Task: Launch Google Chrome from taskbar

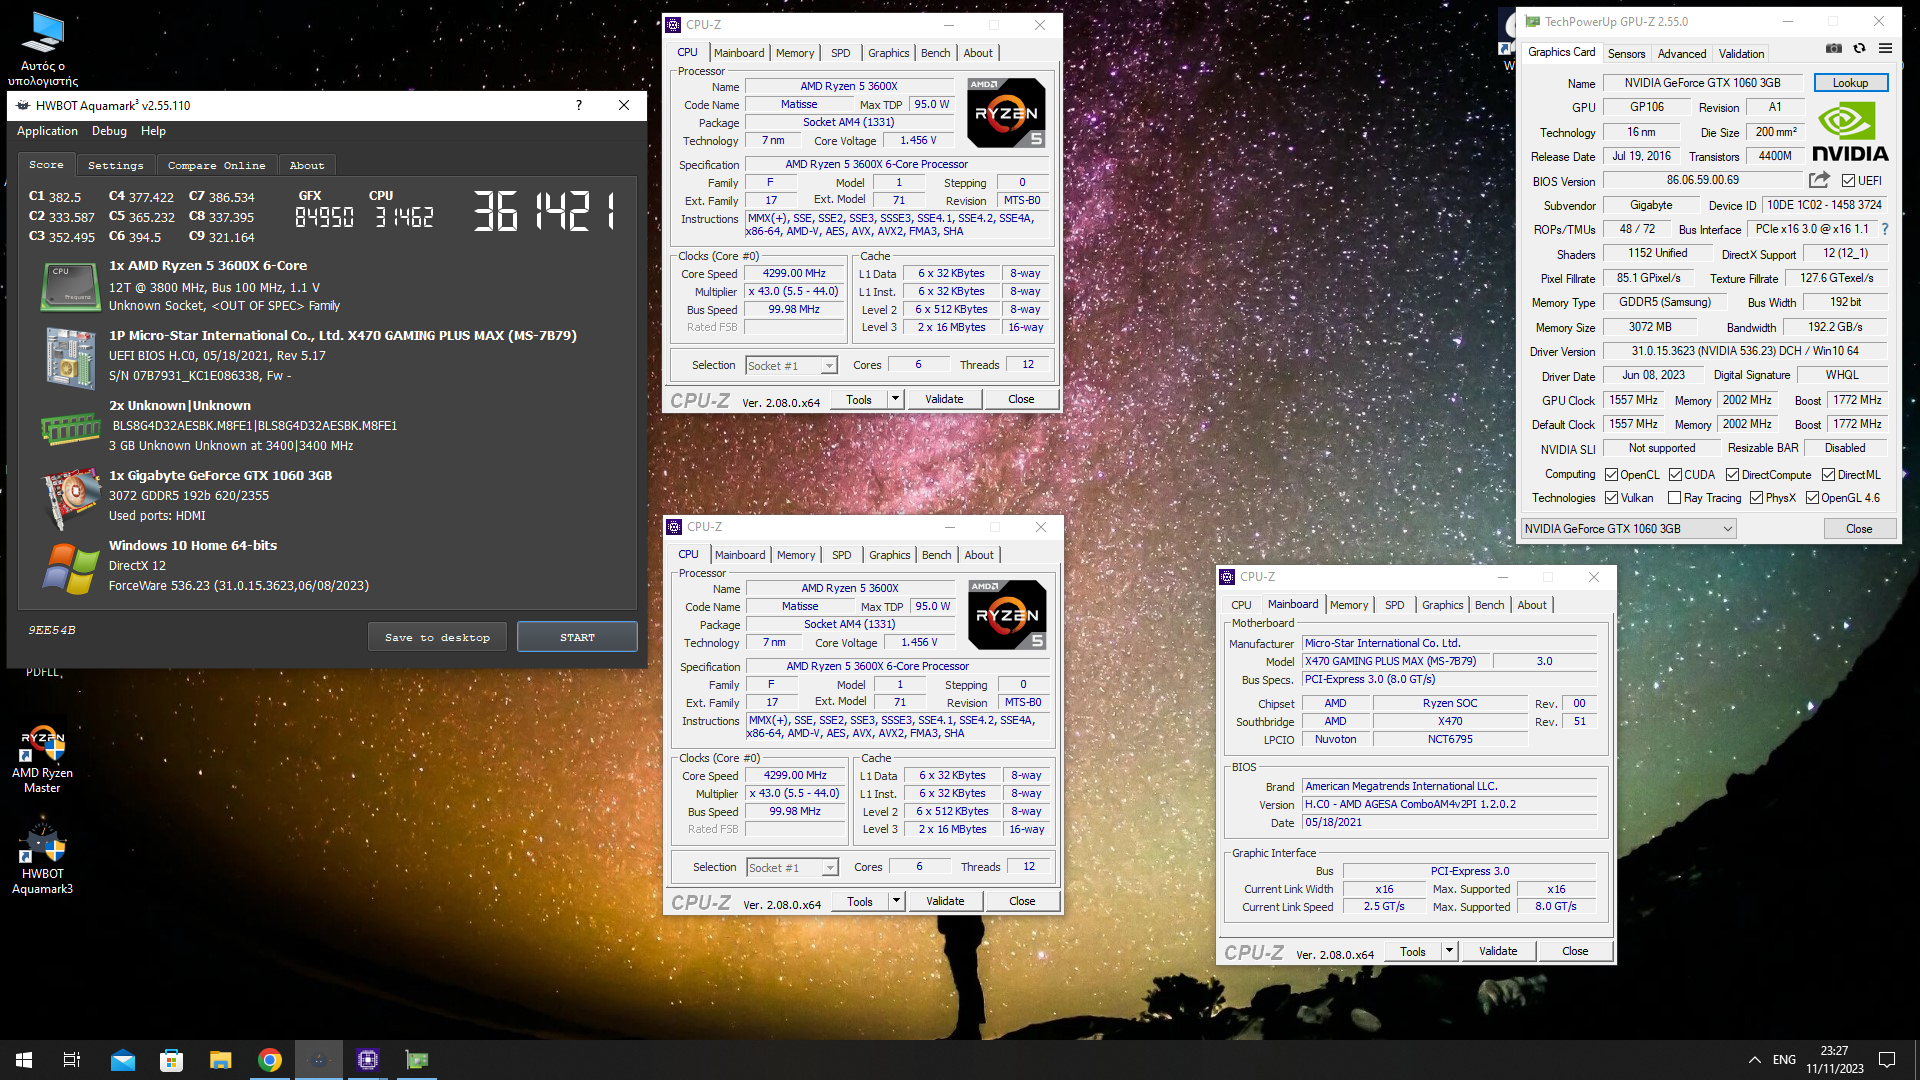Action: point(270,1060)
